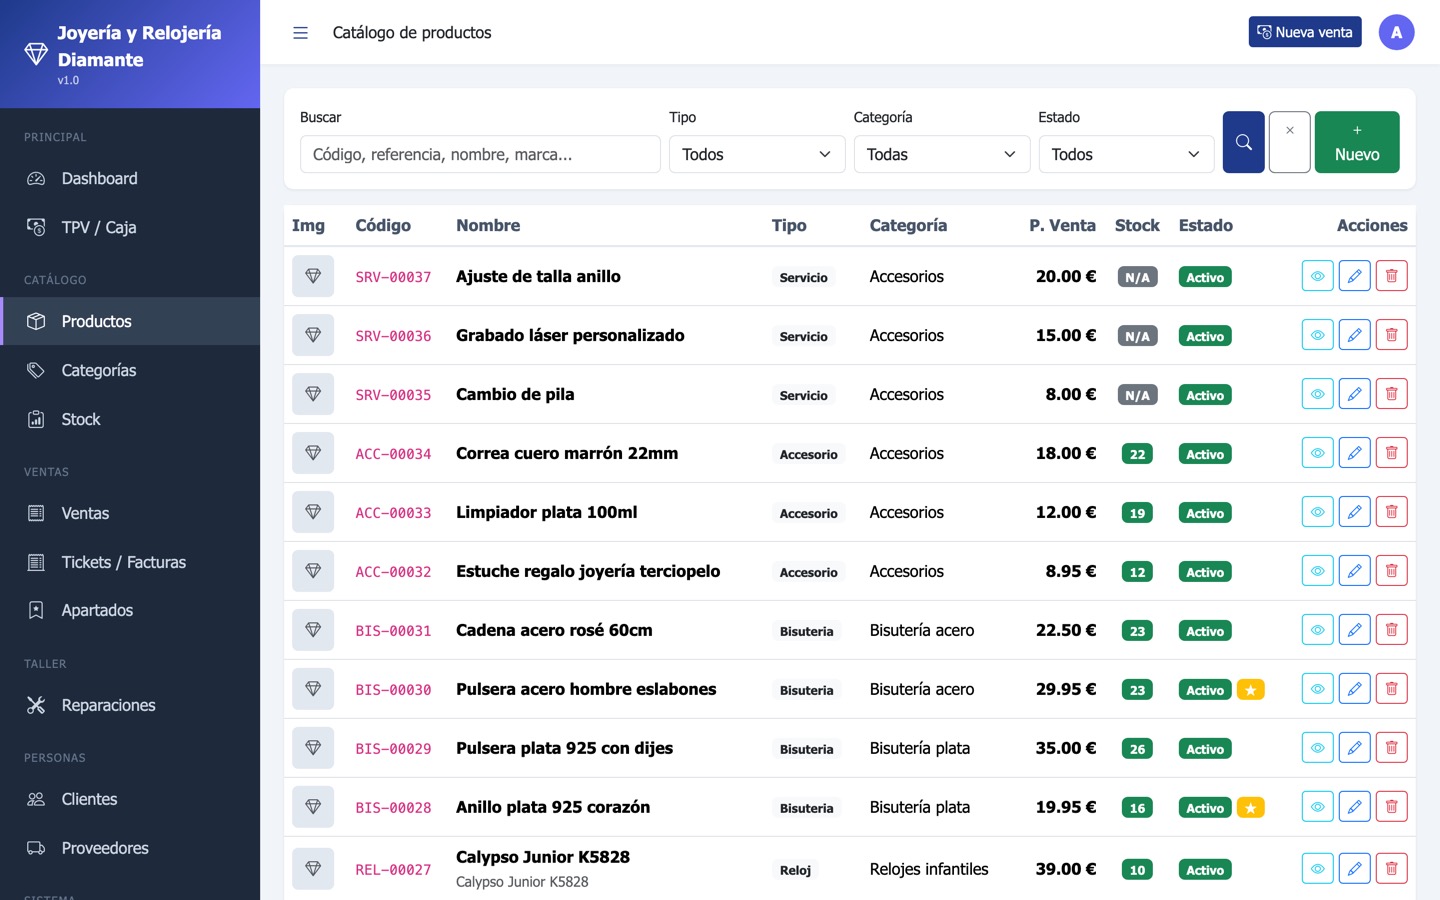Viewport: 1440px width, 900px height.
Task: View details of Grabado láser personalizado
Action: pyautogui.click(x=1317, y=335)
